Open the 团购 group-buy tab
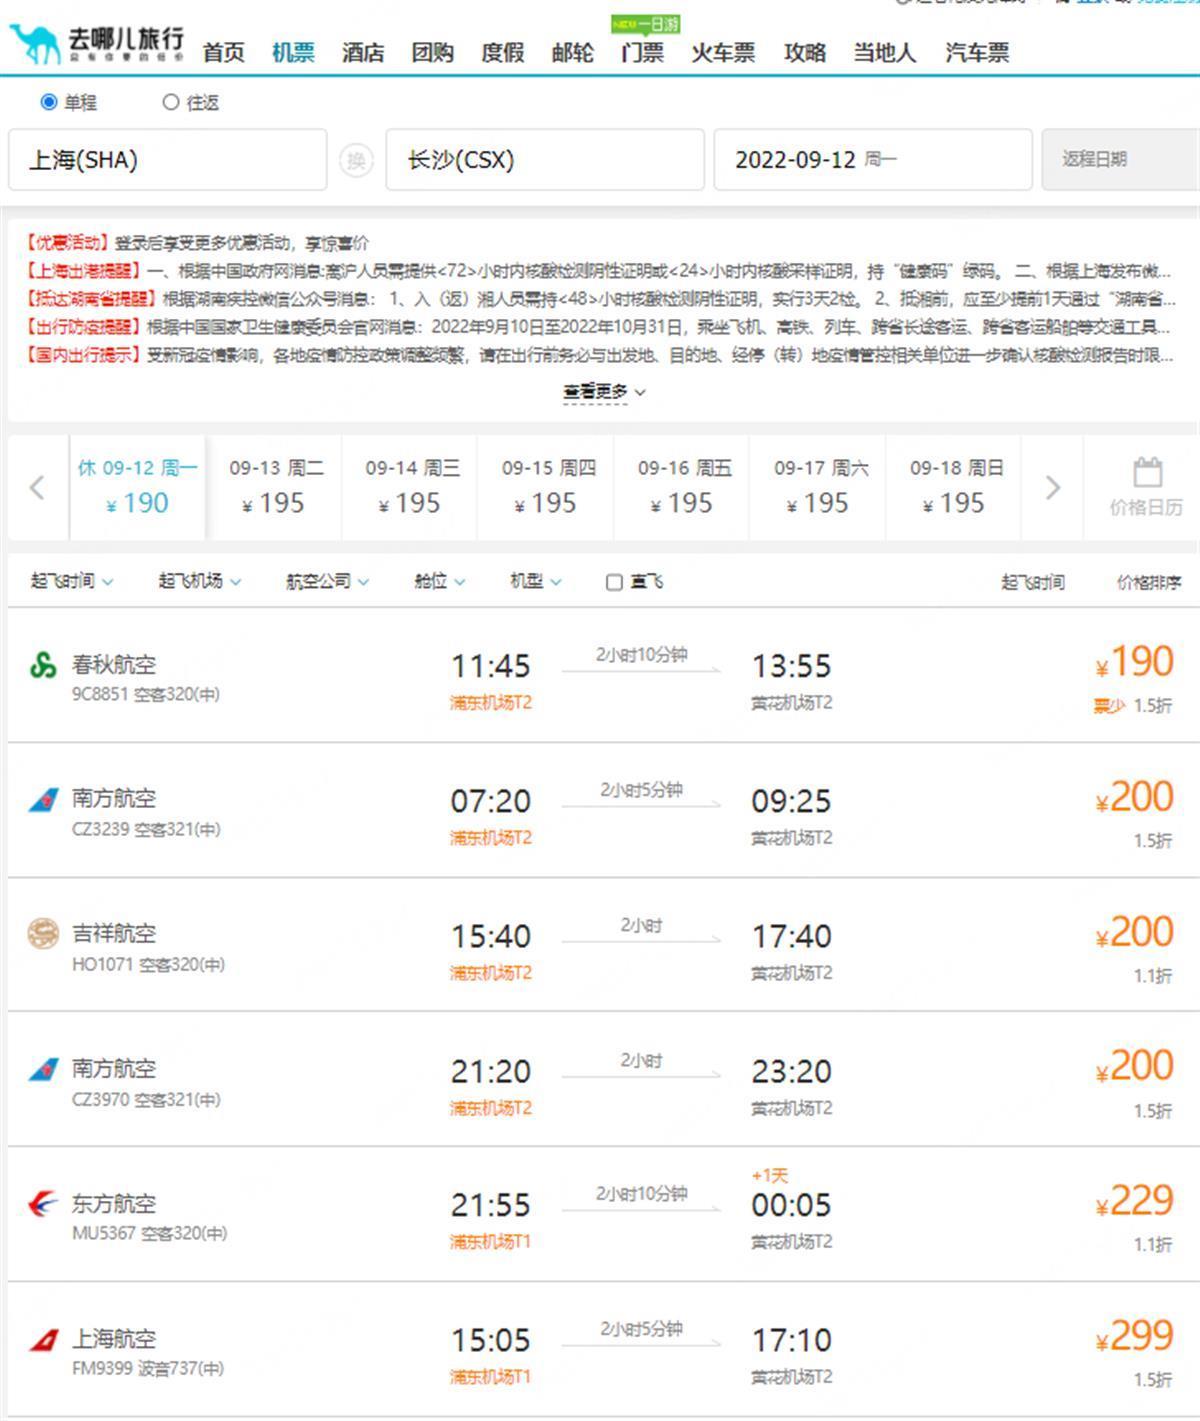The image size is (1200, 1421). click(433, 52)
